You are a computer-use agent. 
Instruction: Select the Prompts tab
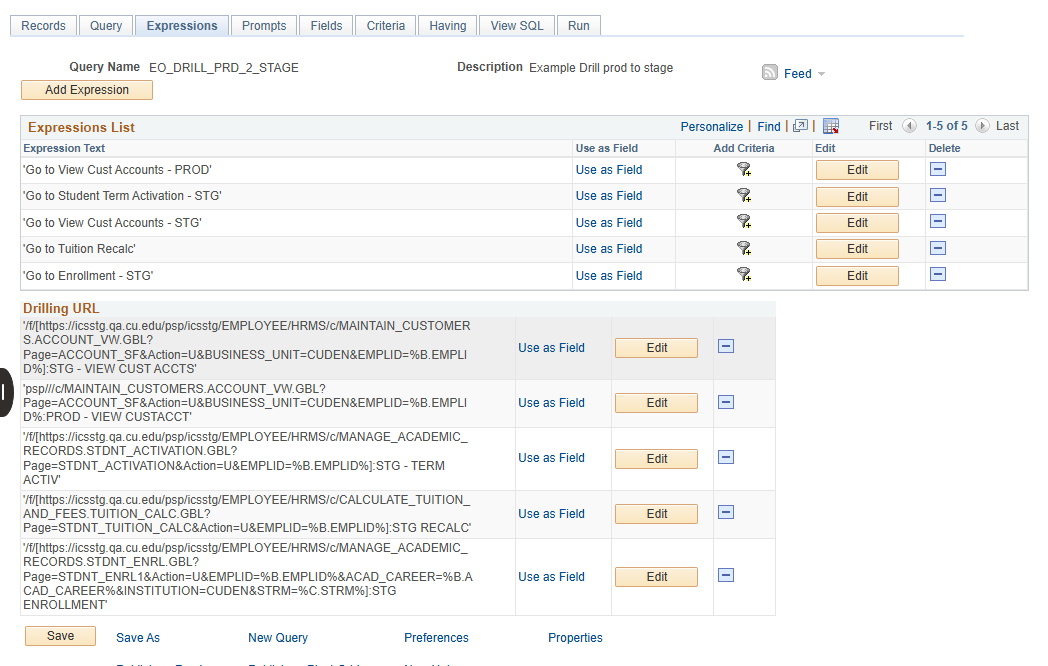[x=264, y=26]
